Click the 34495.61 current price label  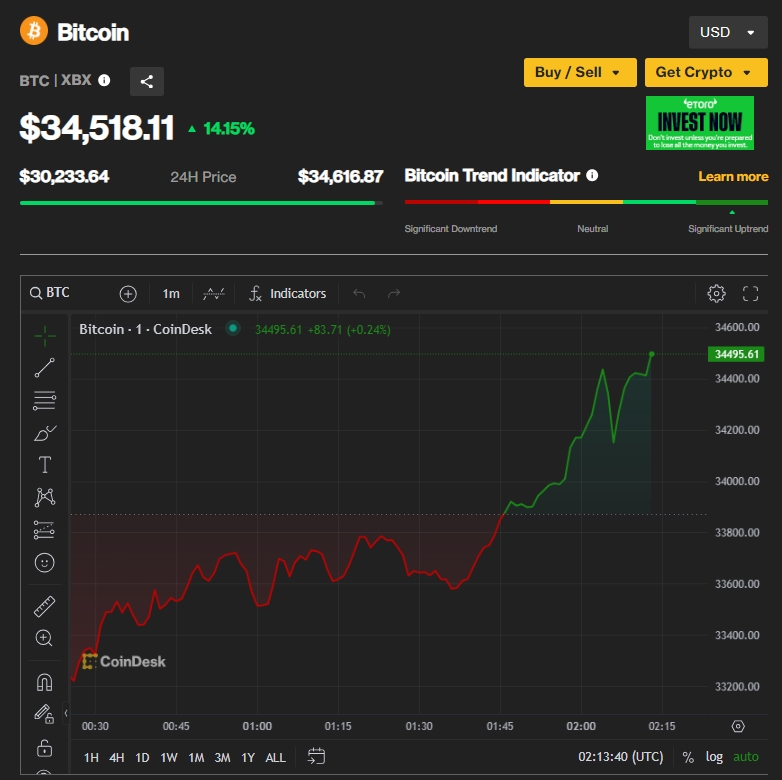tap(736, 354)
